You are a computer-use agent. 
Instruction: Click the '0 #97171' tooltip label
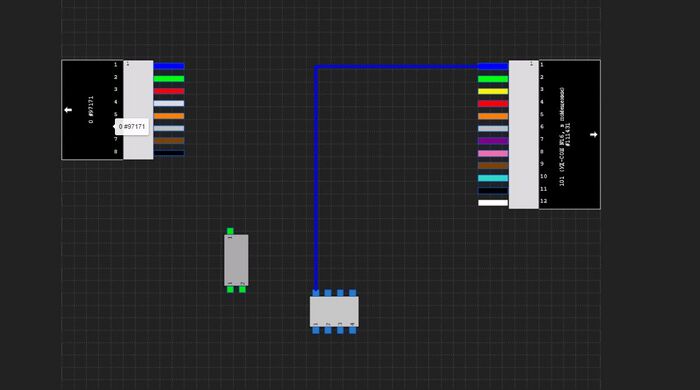(x=132, y=127)
